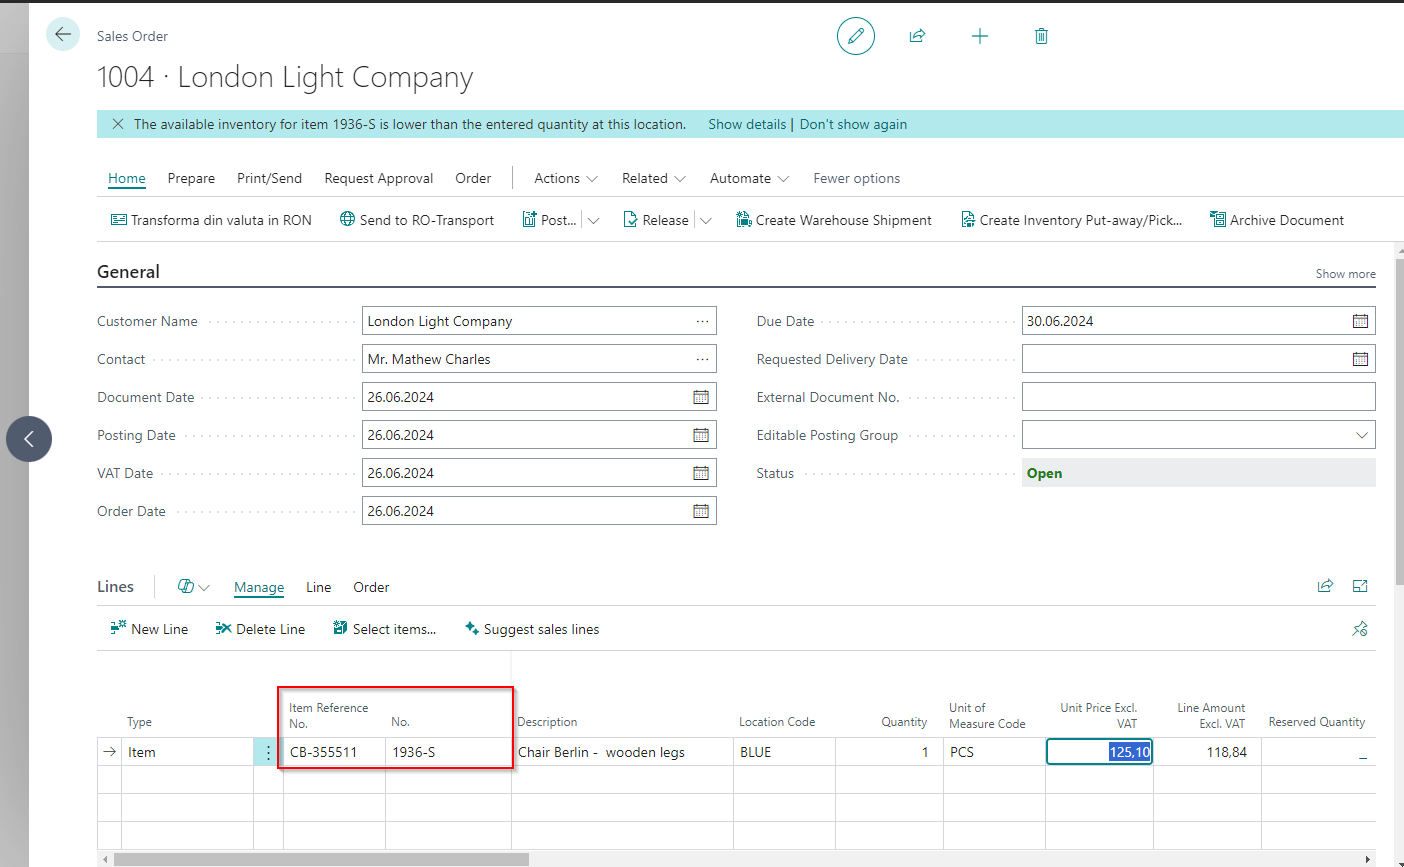Click Don't show again link
The height and width of the screenshot is (867, 1404).
click(853, 124)
